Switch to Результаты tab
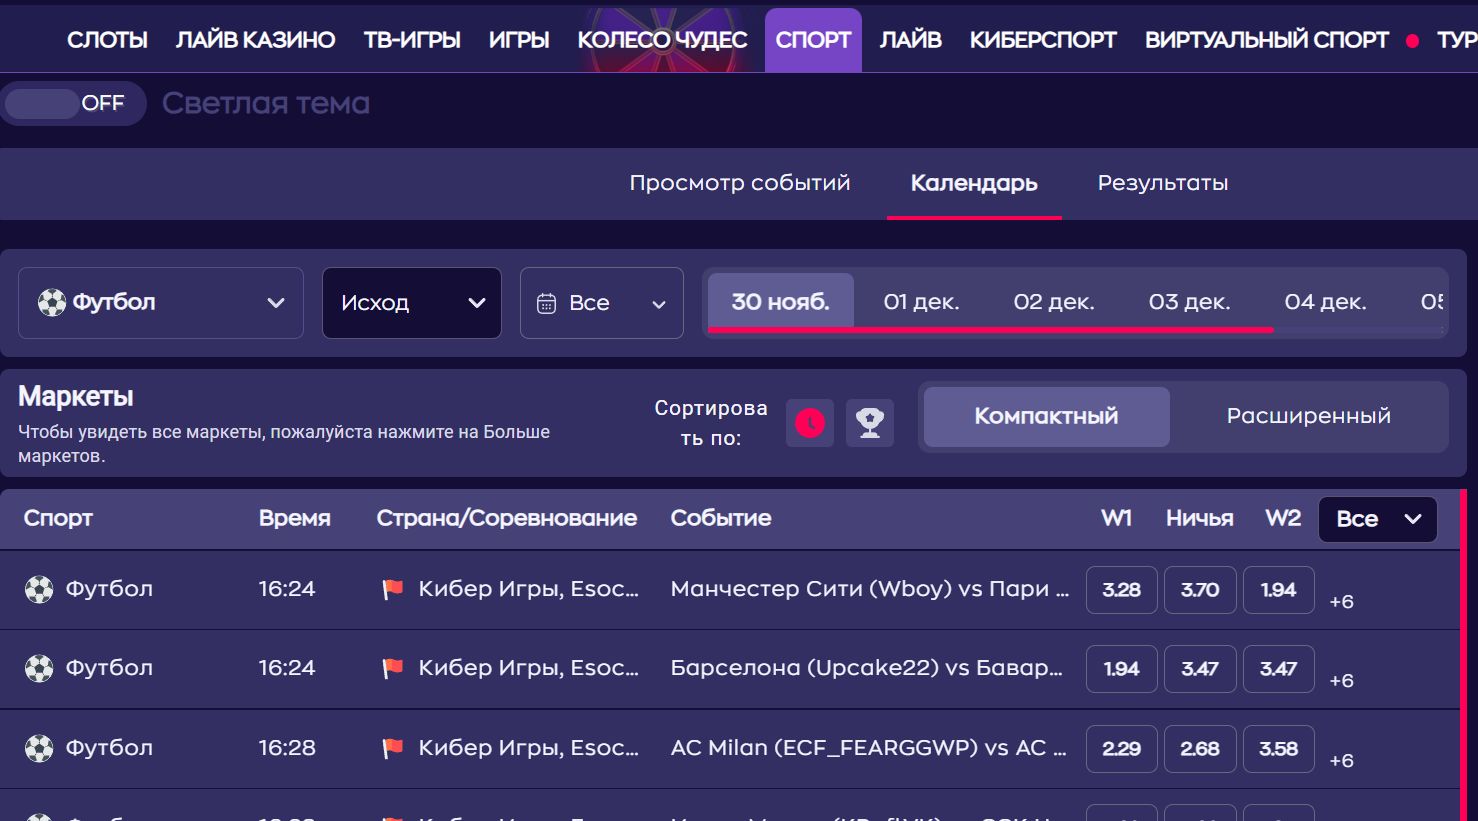The image size is (1478, 821). coord(1163,183)
